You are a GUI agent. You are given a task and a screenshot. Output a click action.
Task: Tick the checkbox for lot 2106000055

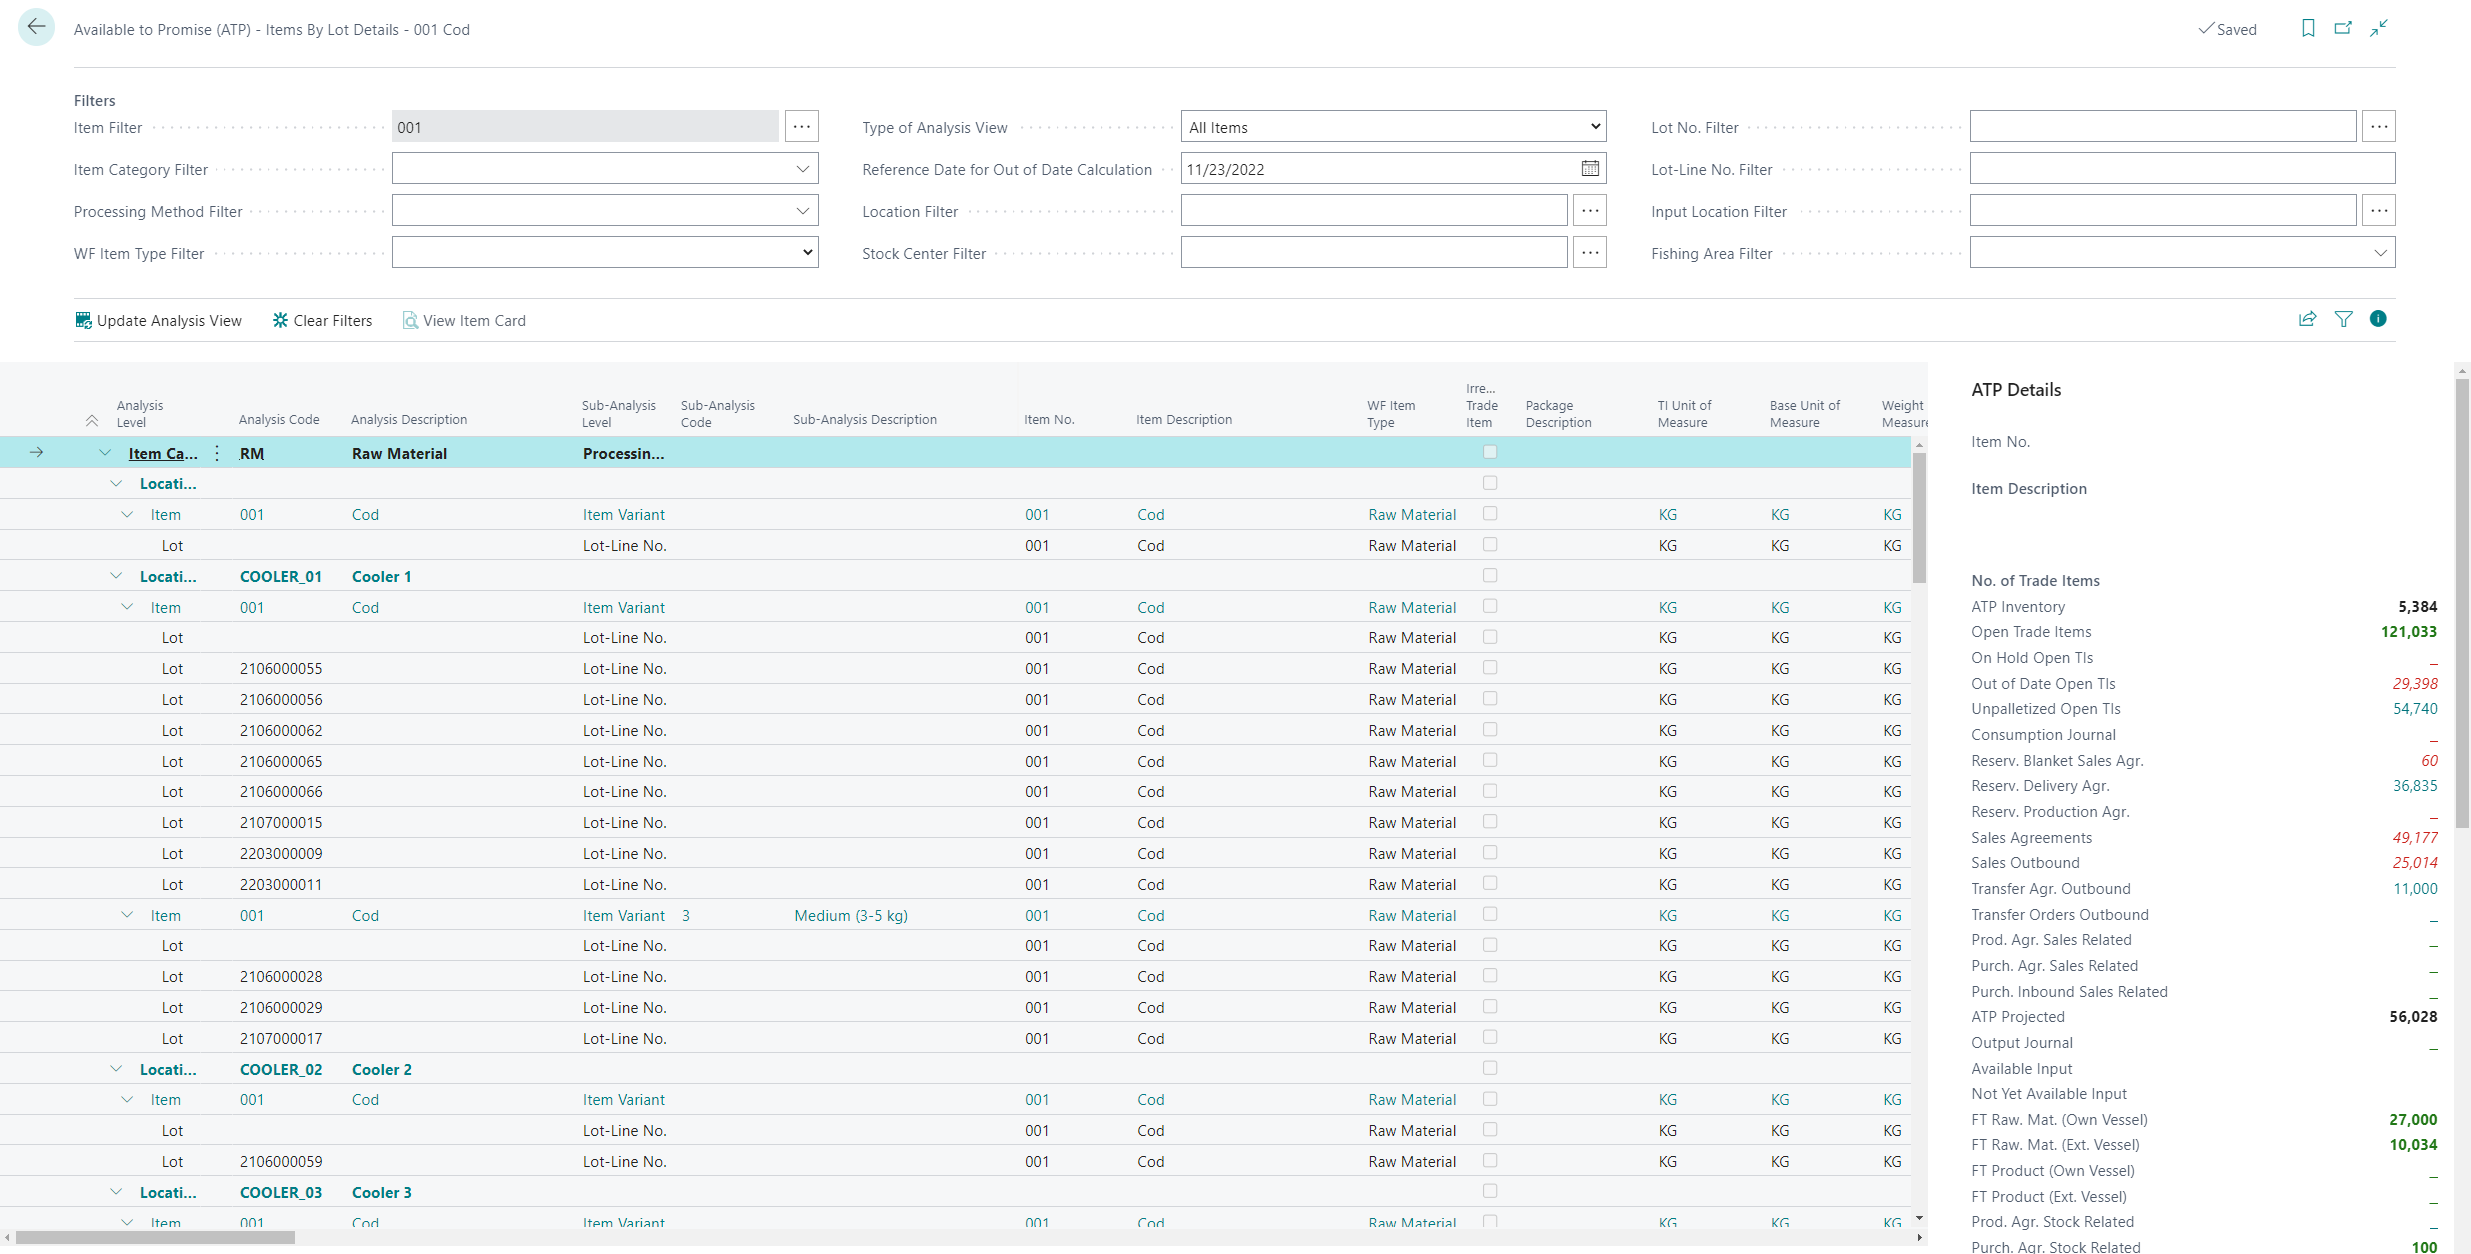[1490, 668]
